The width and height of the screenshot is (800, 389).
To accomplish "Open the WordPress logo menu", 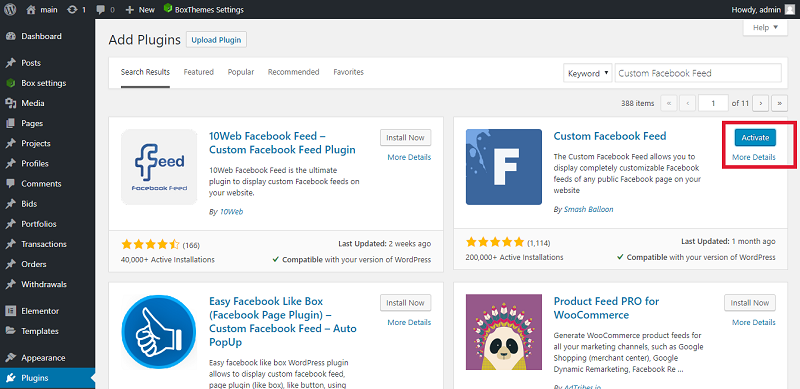I will [10, 9].
